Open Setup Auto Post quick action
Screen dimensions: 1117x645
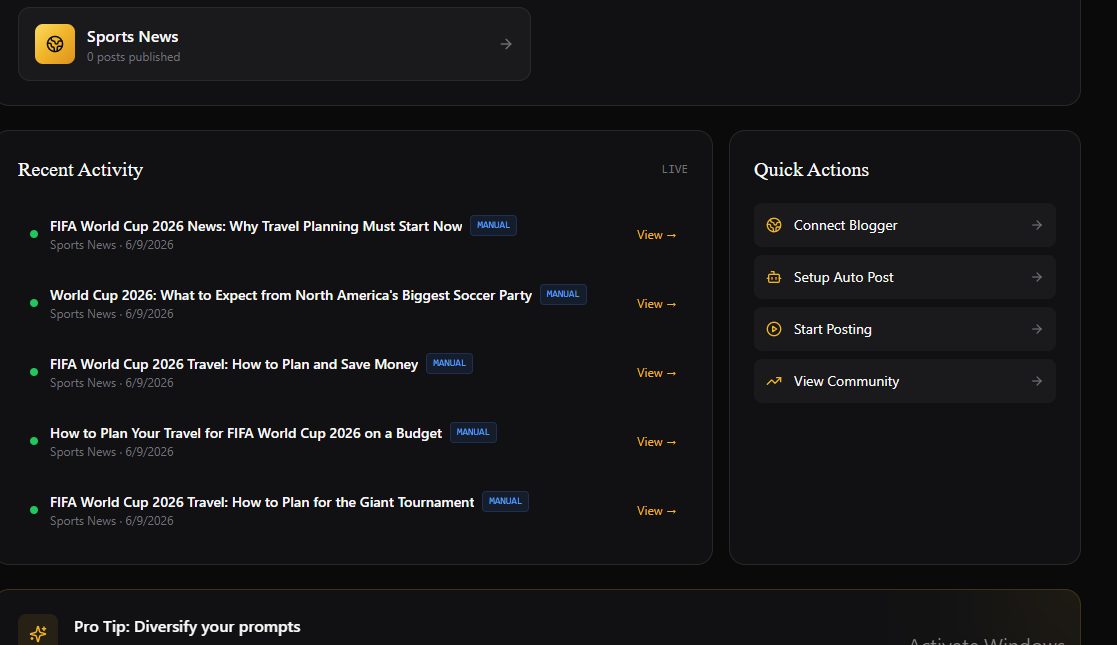coord(905,277)
